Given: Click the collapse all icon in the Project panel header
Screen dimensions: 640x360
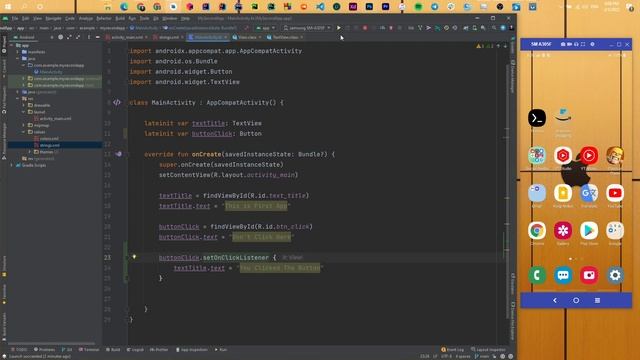Looking at the screenshot, I should point(78,37).
